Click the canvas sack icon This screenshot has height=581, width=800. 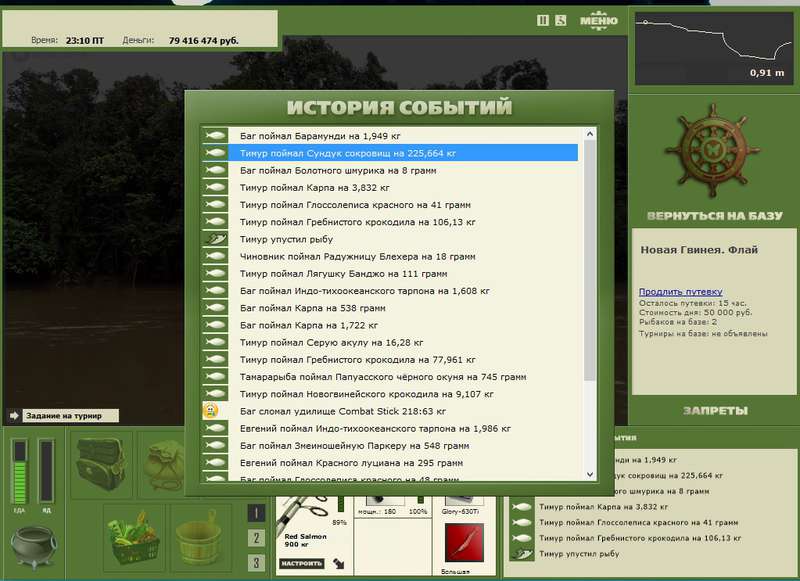point(164,465)
